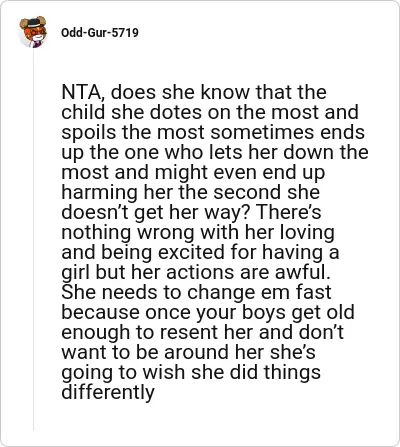
Task: Click the line "want to be around her she's"
Action: 188,352
